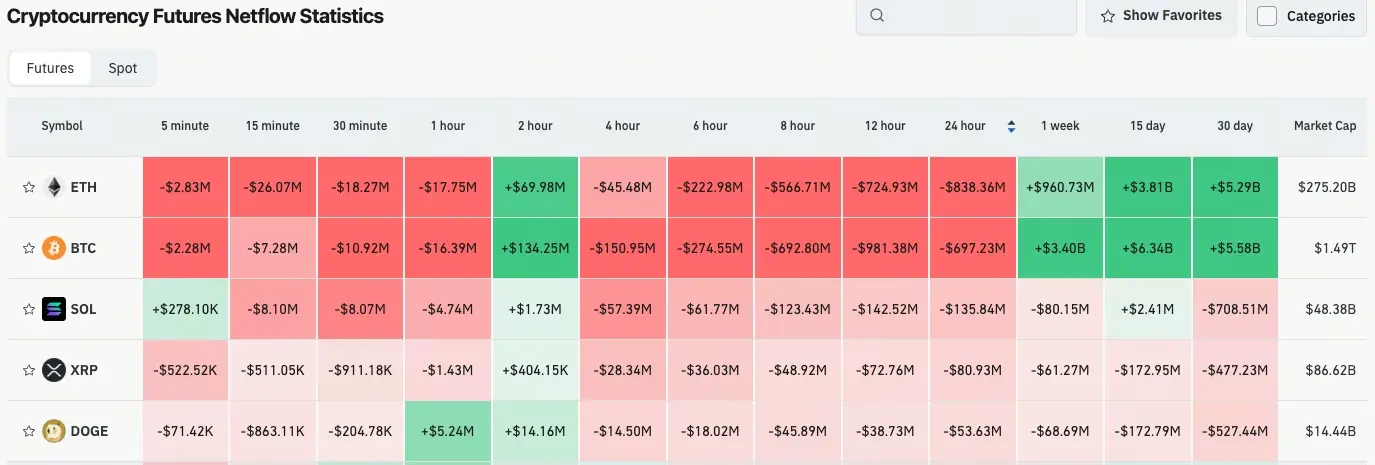Open the SOL symbol link
This screenshot has height=465, width=1375.
(x=83, y=309)
